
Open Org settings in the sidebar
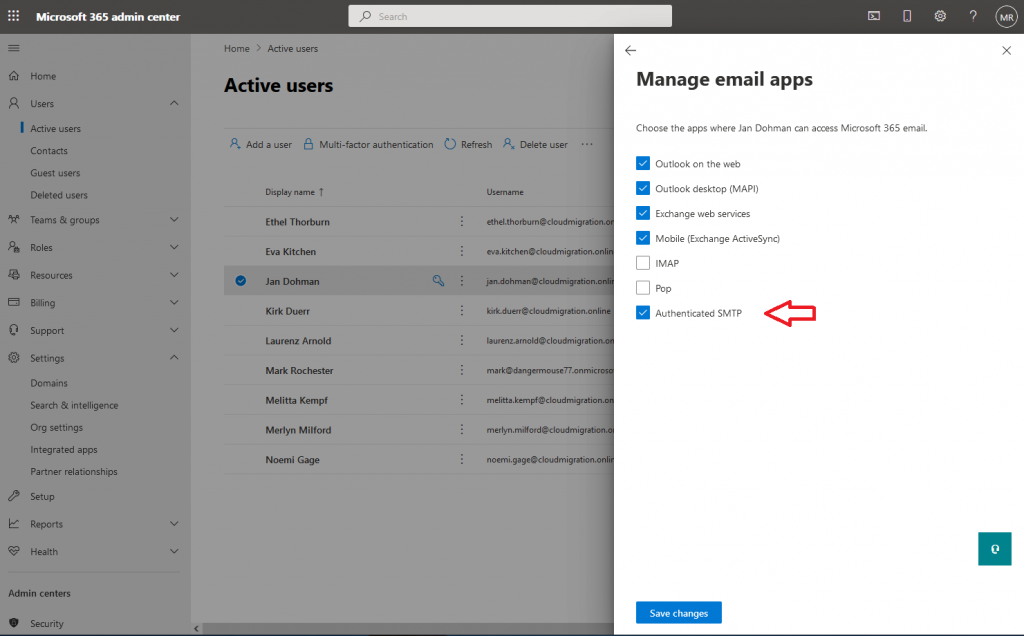point(57,428)
